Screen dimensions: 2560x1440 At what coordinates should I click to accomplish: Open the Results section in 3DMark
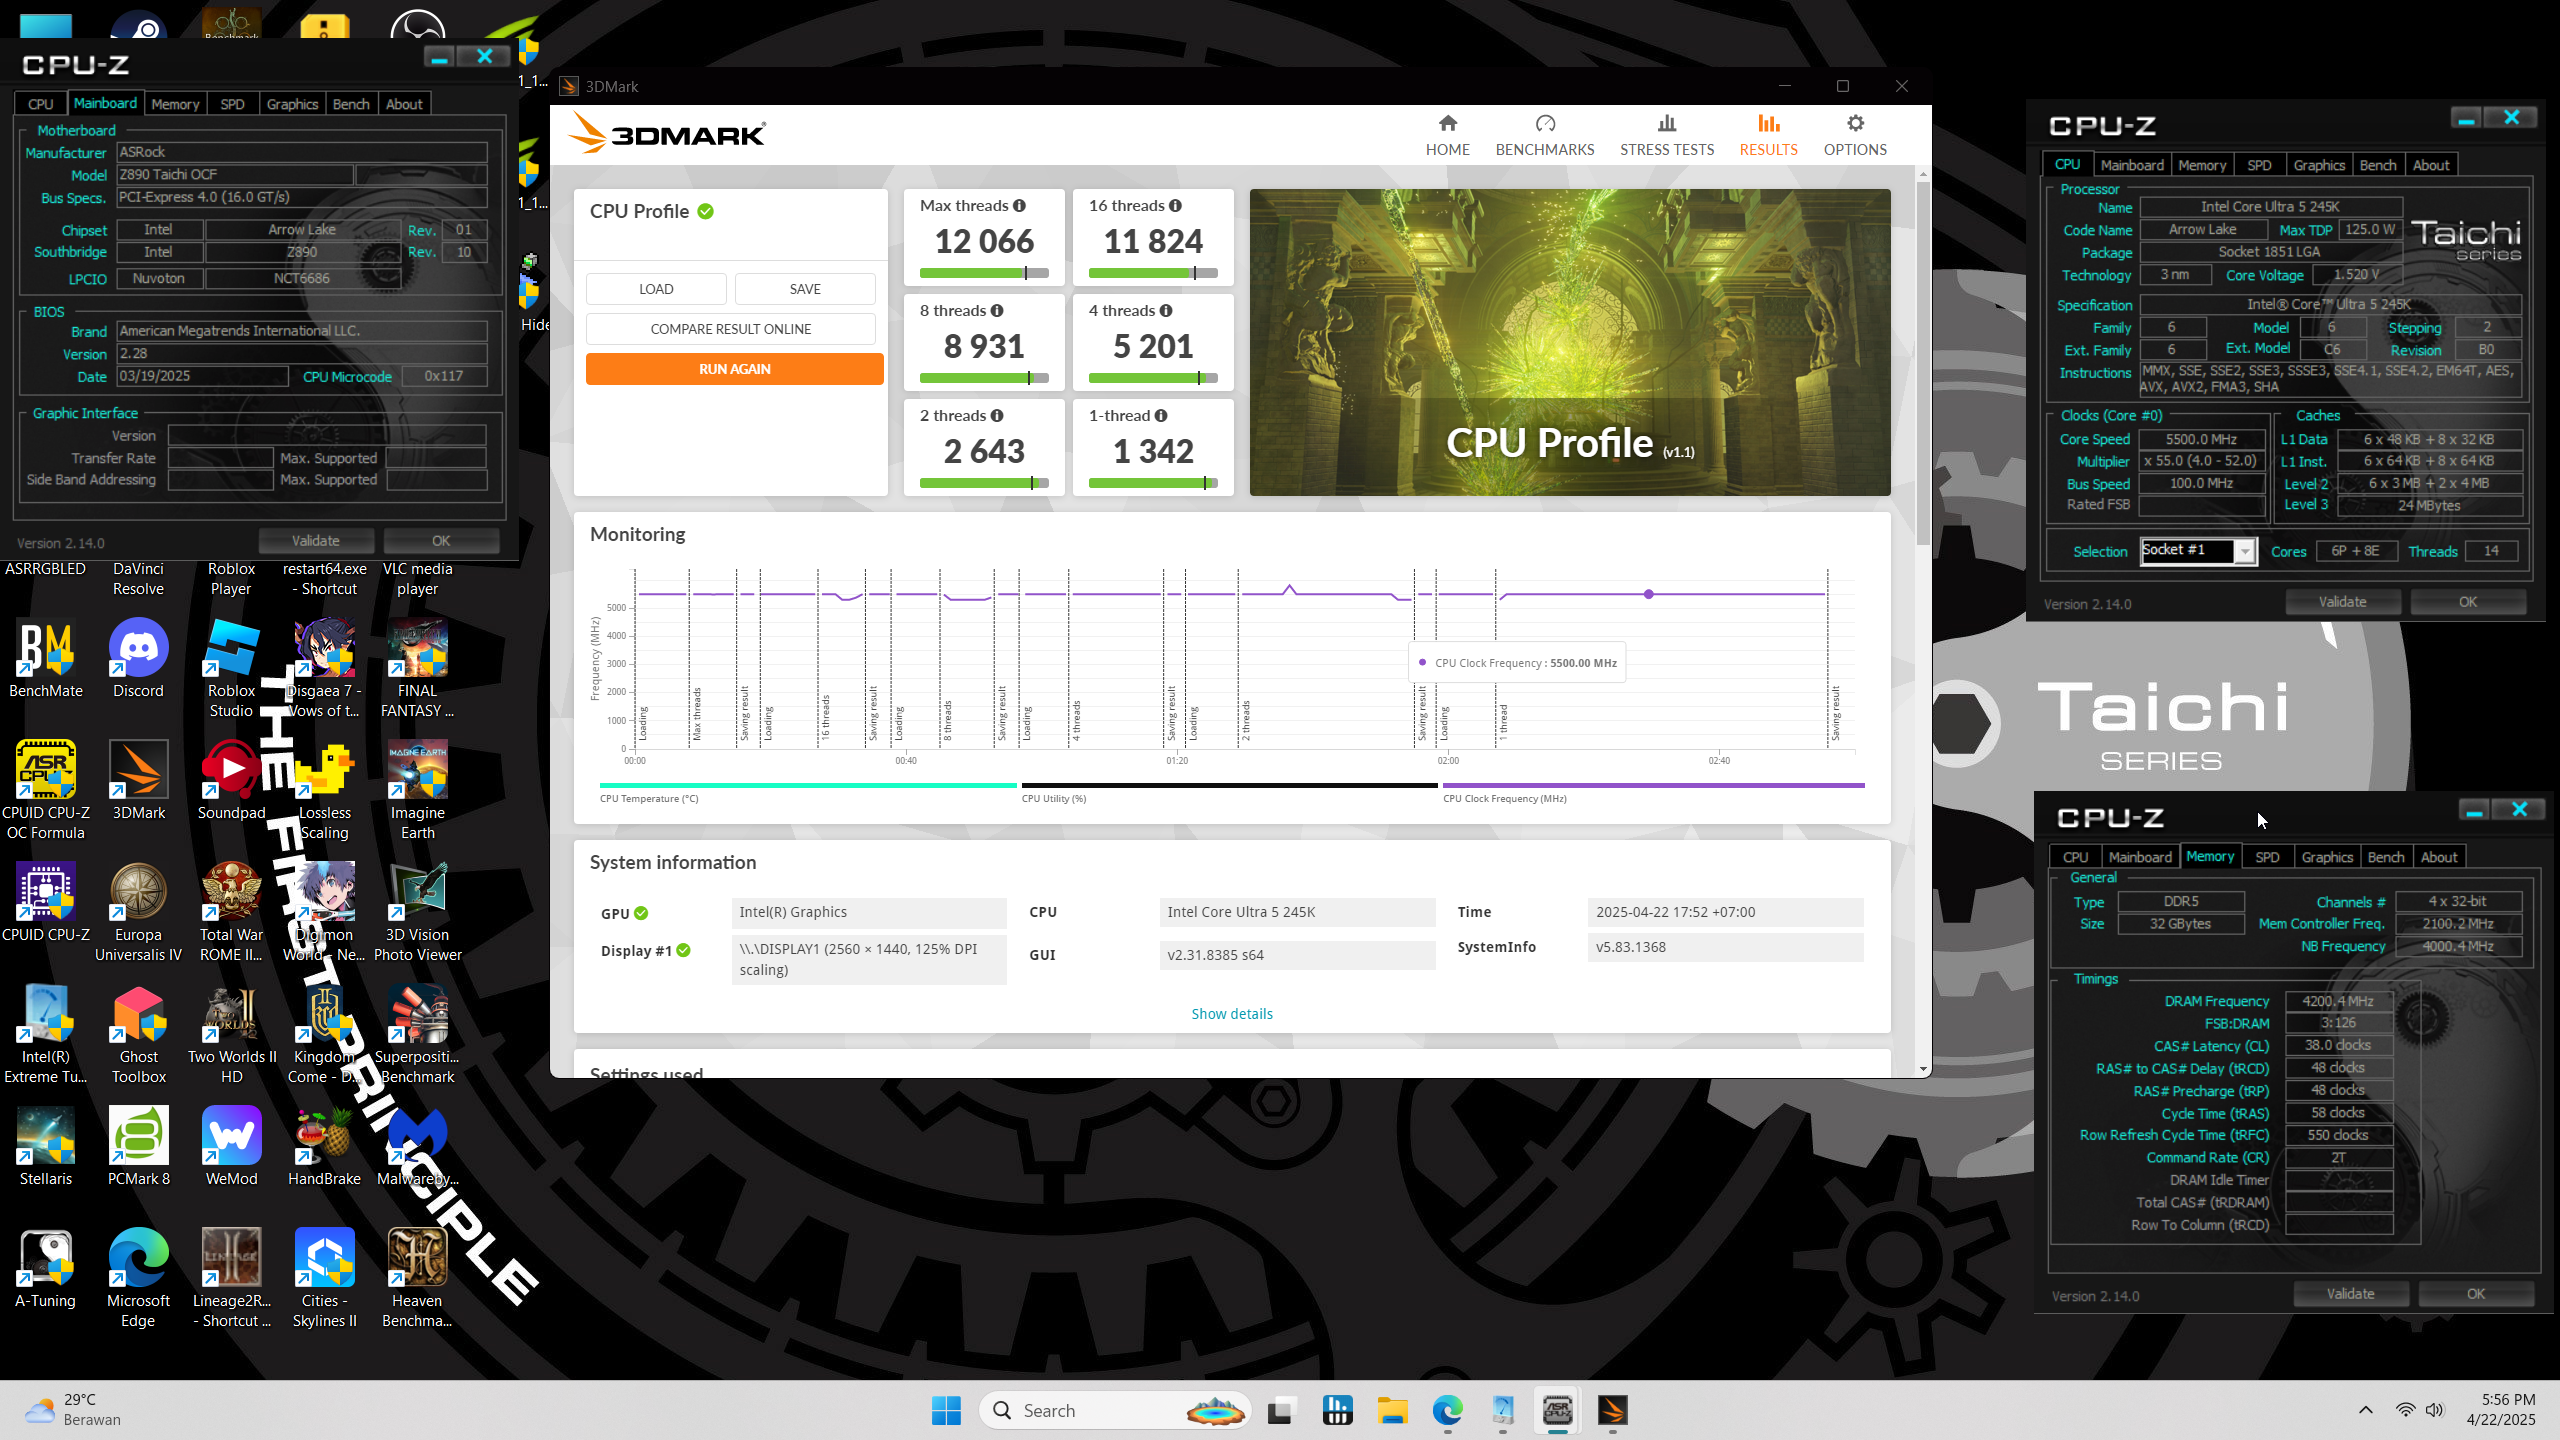pyautogui.click(x=1768, y=135)
